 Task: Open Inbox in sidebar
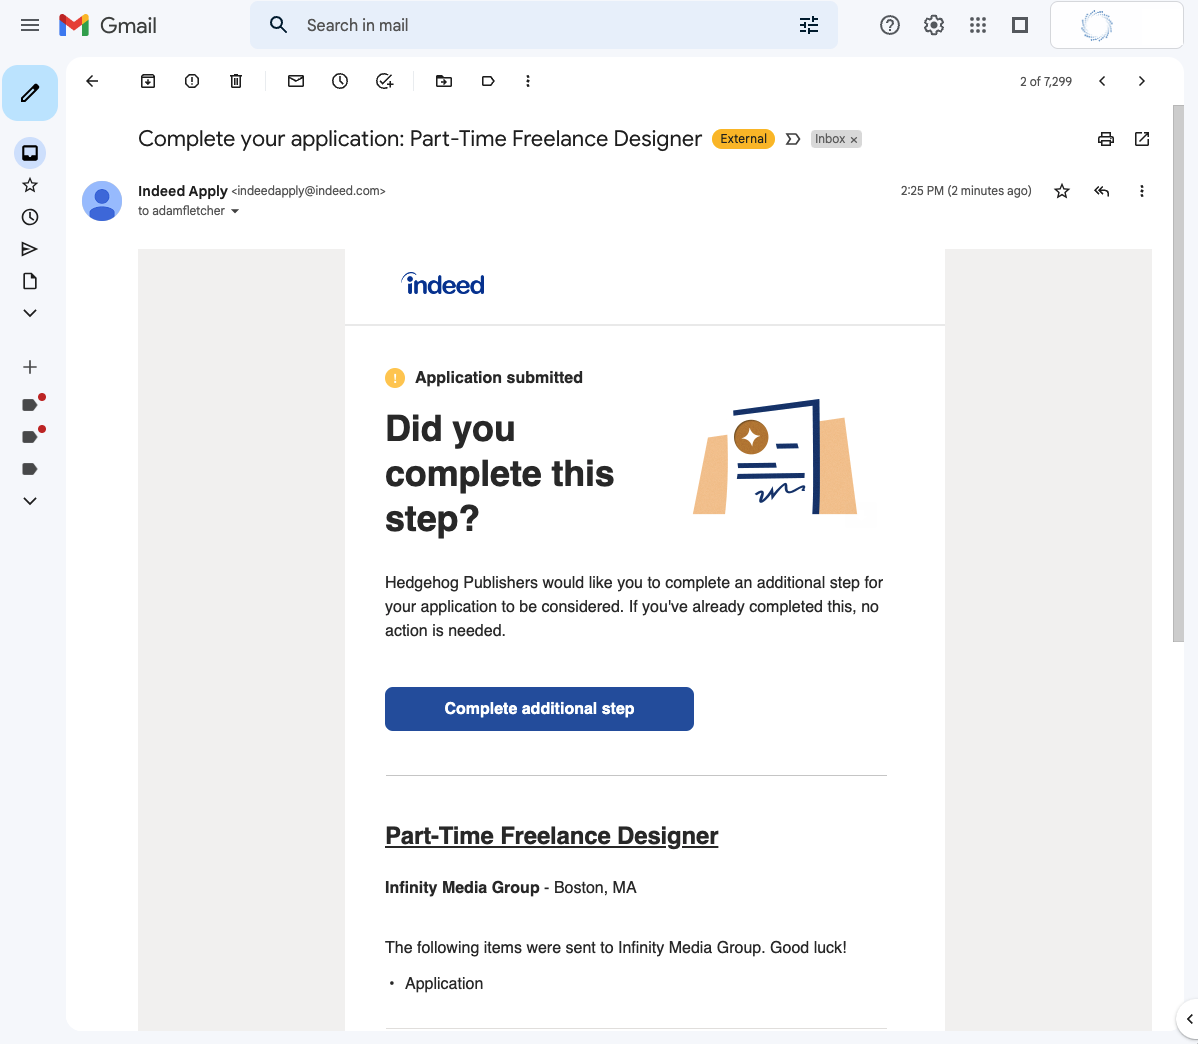[30, 153]
